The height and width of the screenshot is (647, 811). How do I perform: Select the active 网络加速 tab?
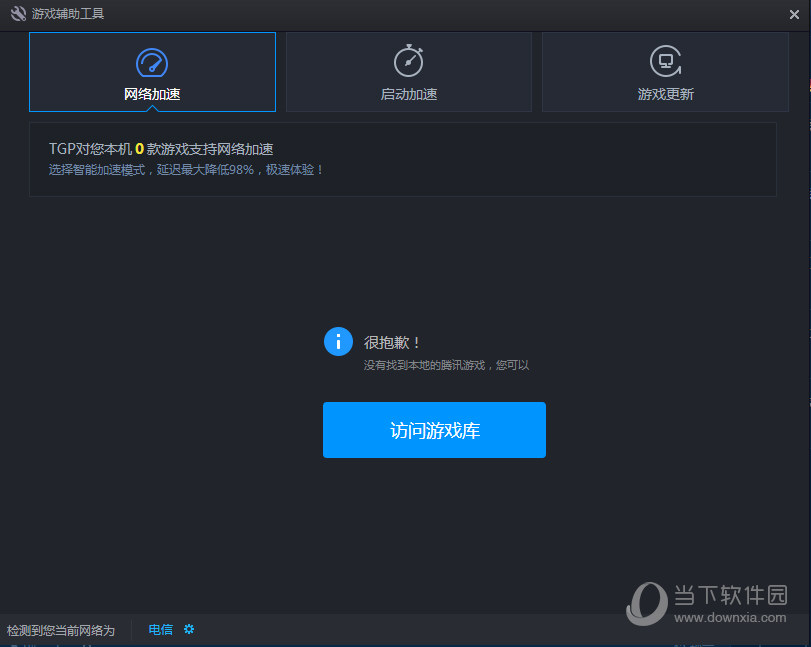point(152,71)
